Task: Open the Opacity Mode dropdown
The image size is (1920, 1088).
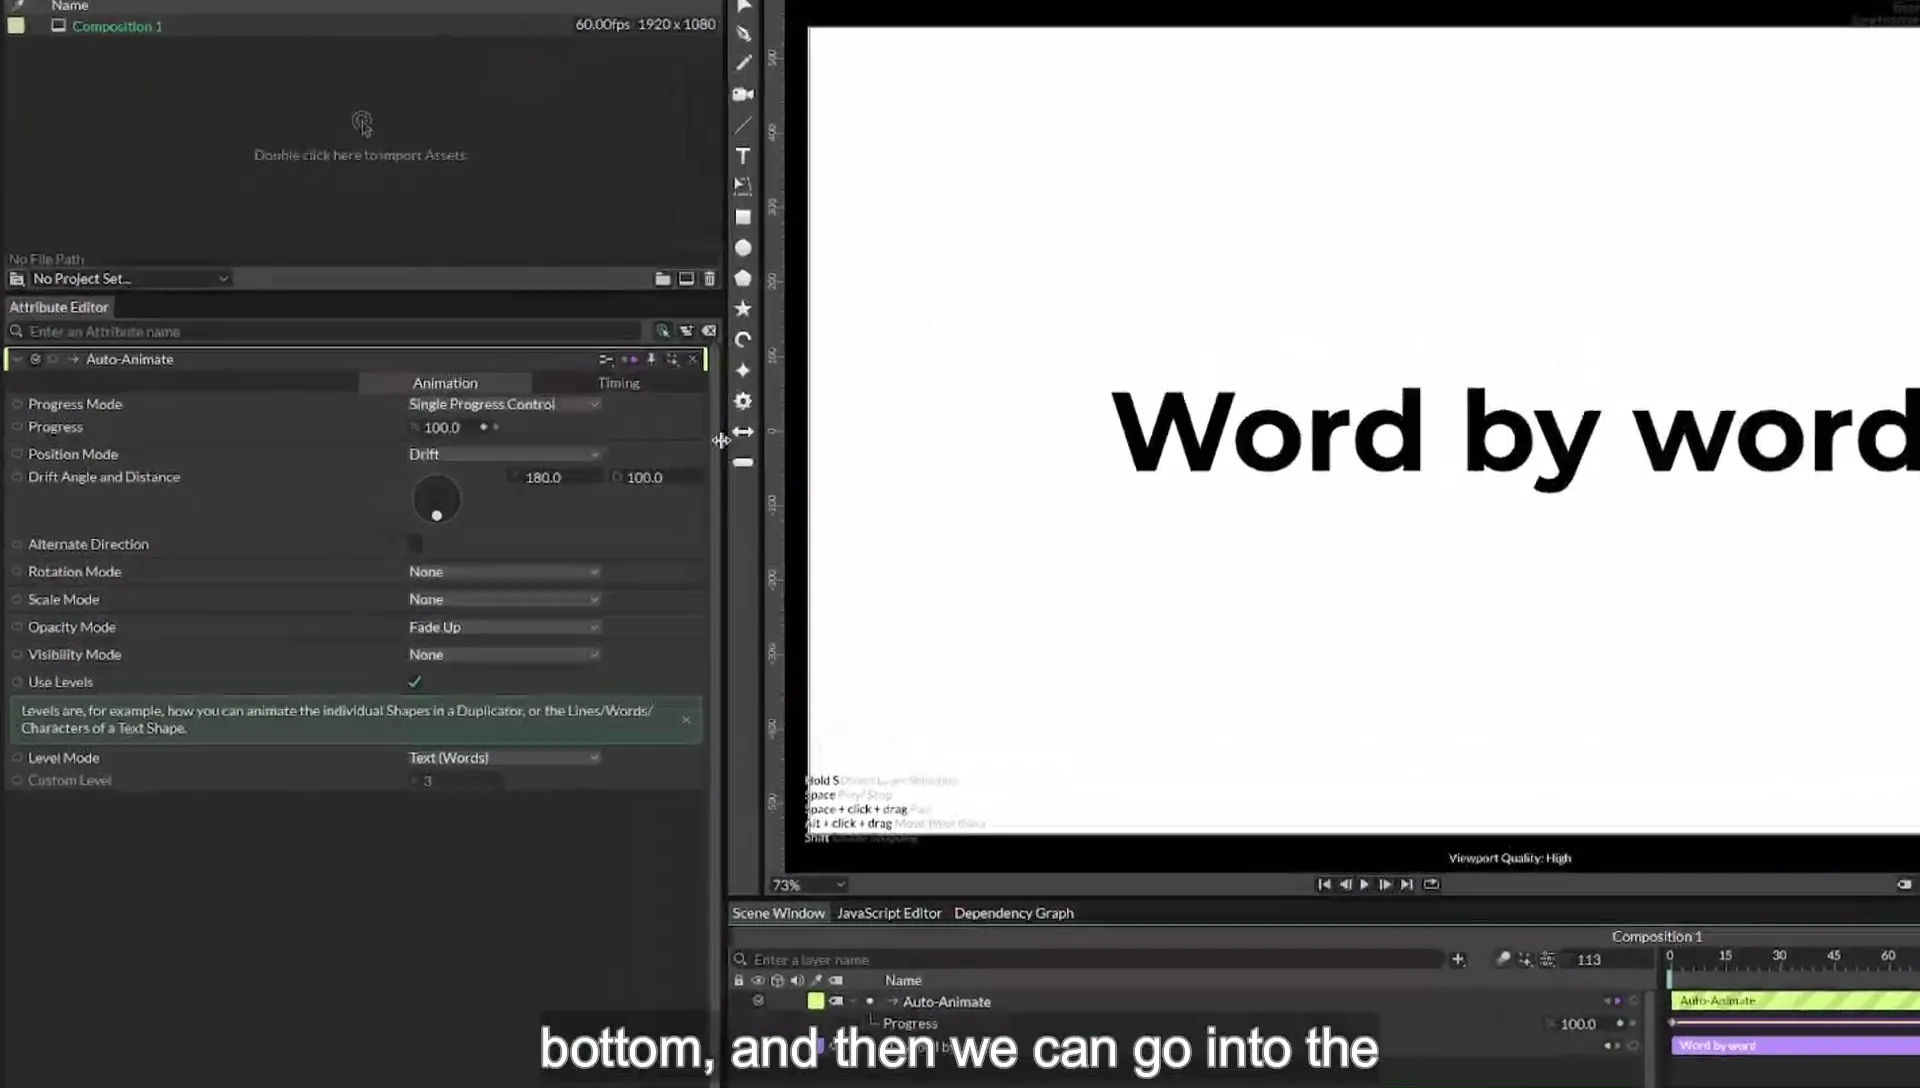Action: [x=504, y=627]
